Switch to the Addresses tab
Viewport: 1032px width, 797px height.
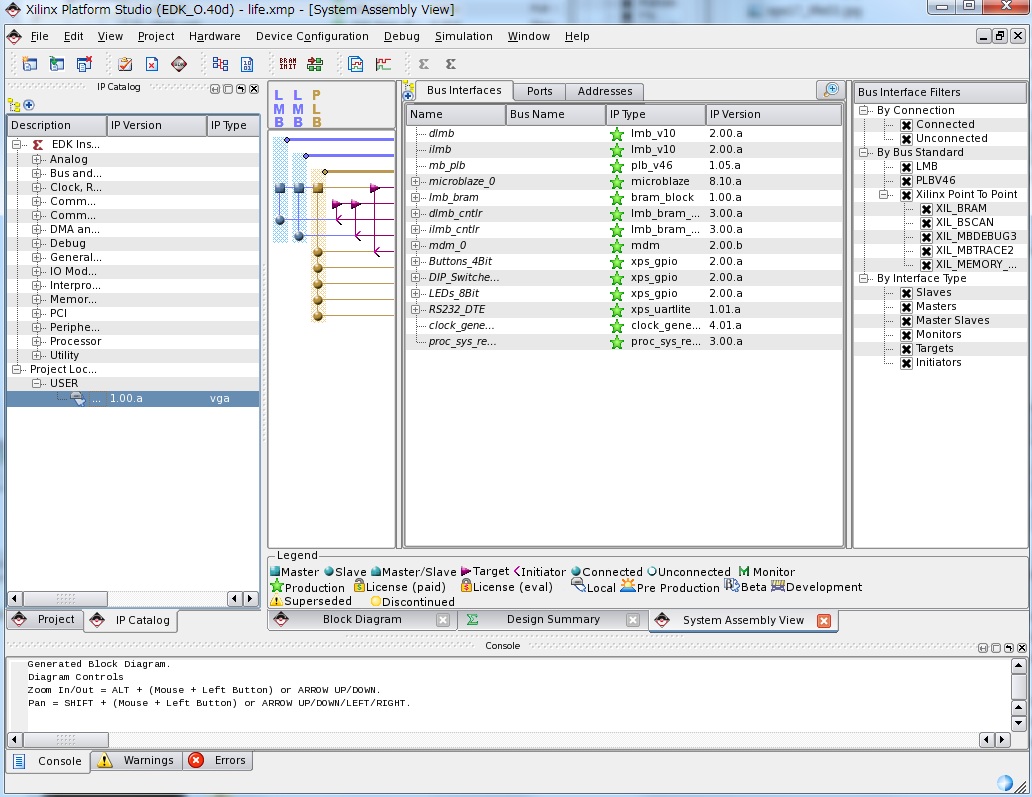tap(605, 91)
